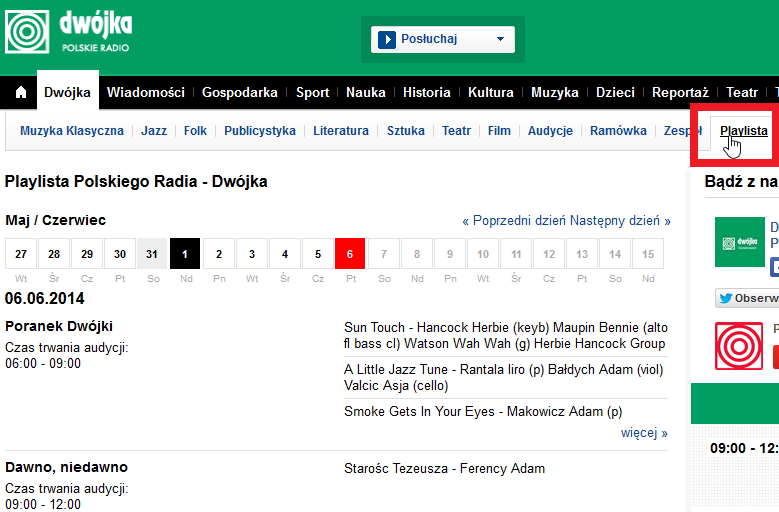Click the 06.06.2014 date heading

(45, 298)
